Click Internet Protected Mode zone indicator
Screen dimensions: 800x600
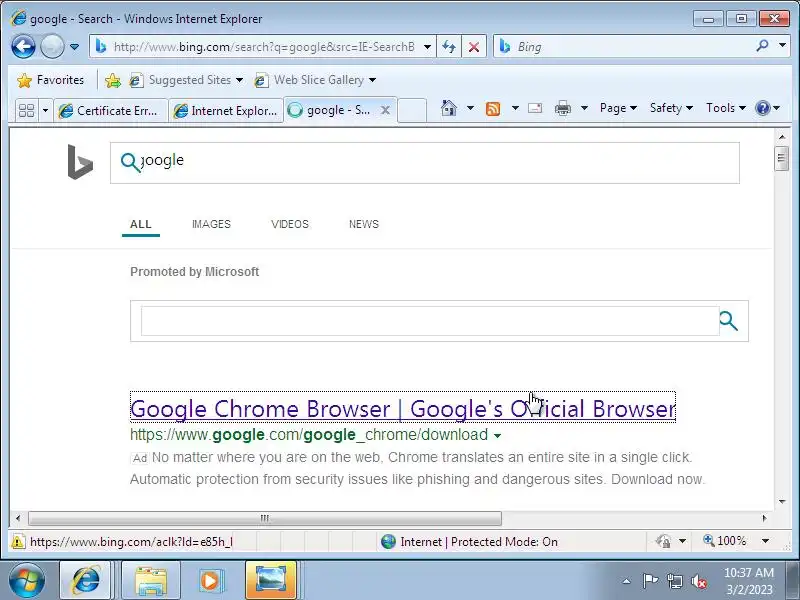[469, 541]
